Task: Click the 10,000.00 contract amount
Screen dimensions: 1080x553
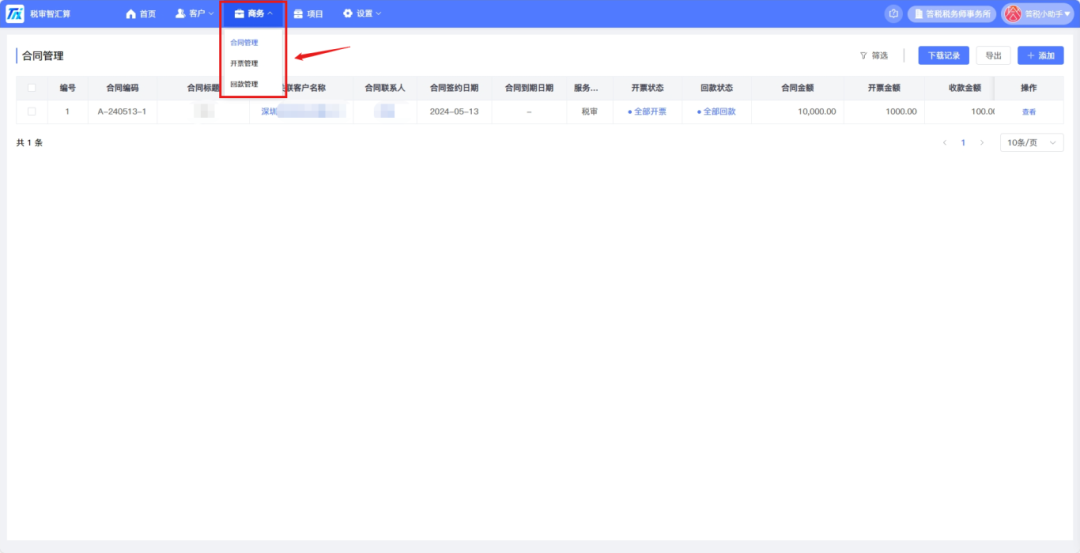Action: [x=817, y=112]
